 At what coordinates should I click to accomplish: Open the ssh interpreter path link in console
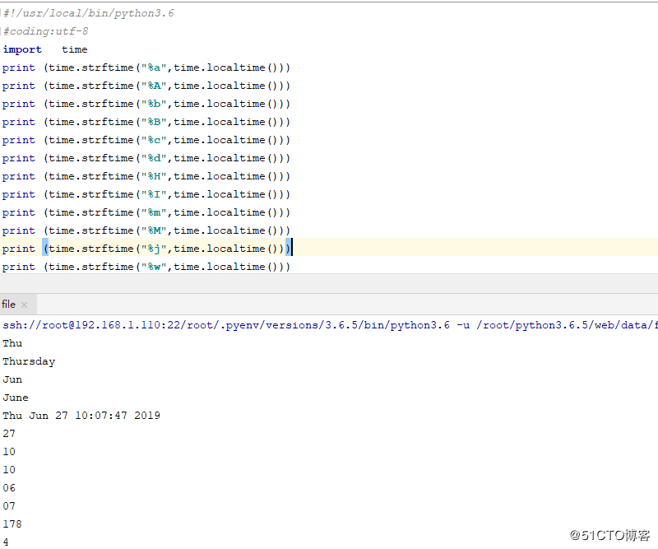coord(330,325)
